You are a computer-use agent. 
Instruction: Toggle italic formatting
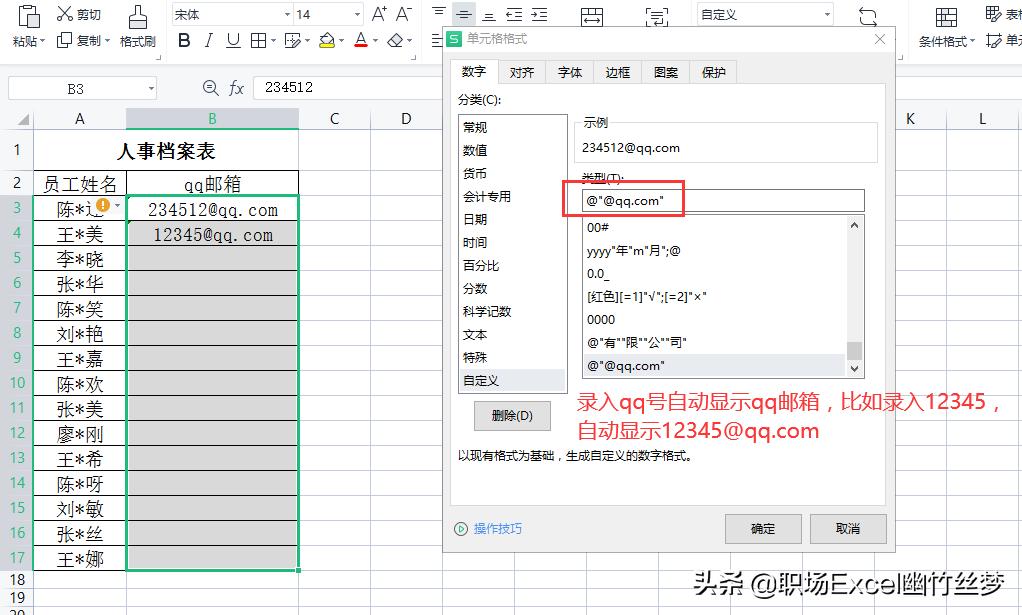coord(207,40)
